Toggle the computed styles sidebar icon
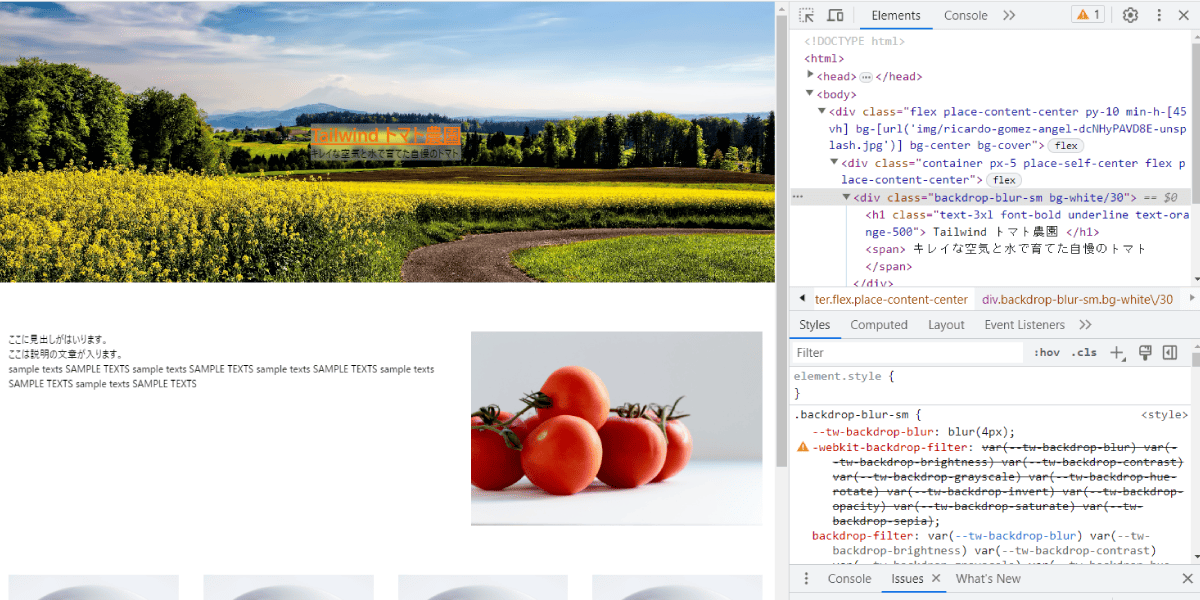Viewport: 1200px width, 600px height. click(1170, 353)
